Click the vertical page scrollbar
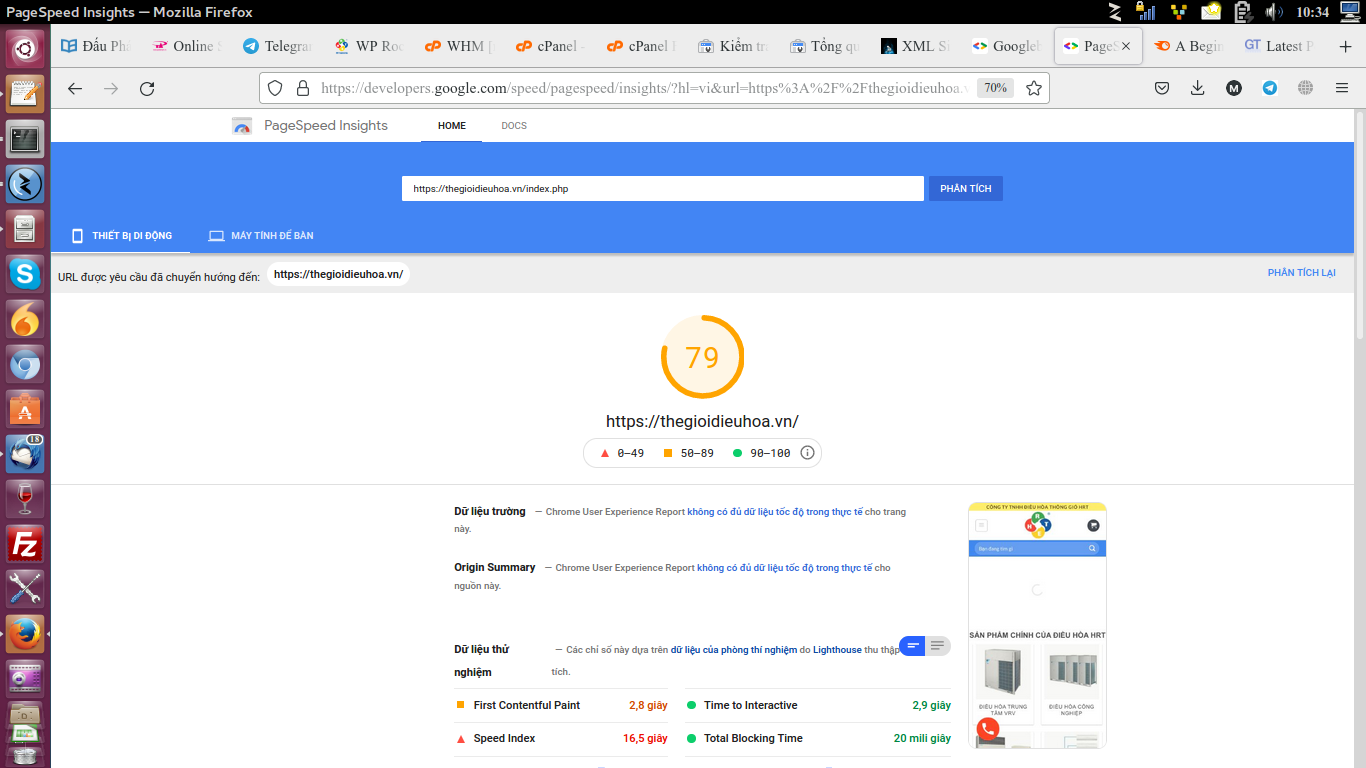Viewport: 1366px width, 768px height. pos(1359,225)
